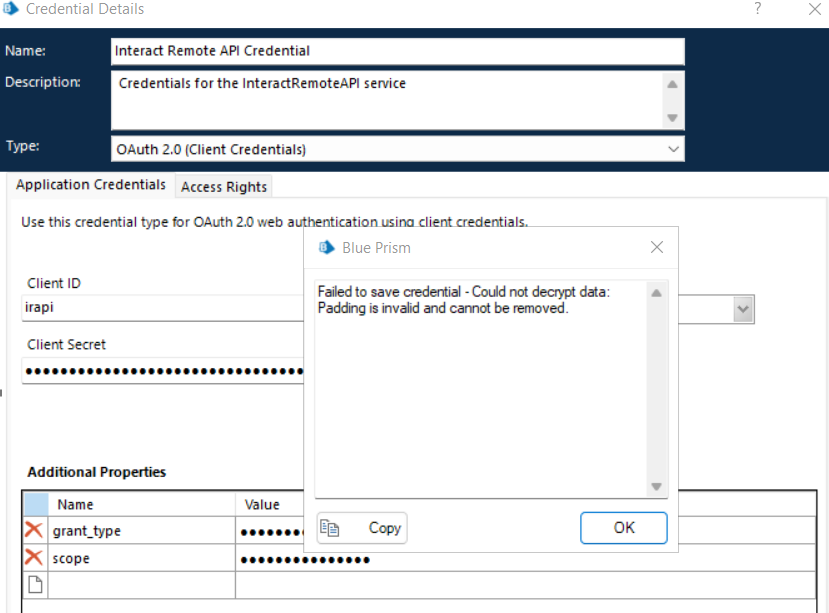The image size is (829, 613).
Task: Click the Blue Prism dialog logo icon
Action: click(x=326, y=247)
